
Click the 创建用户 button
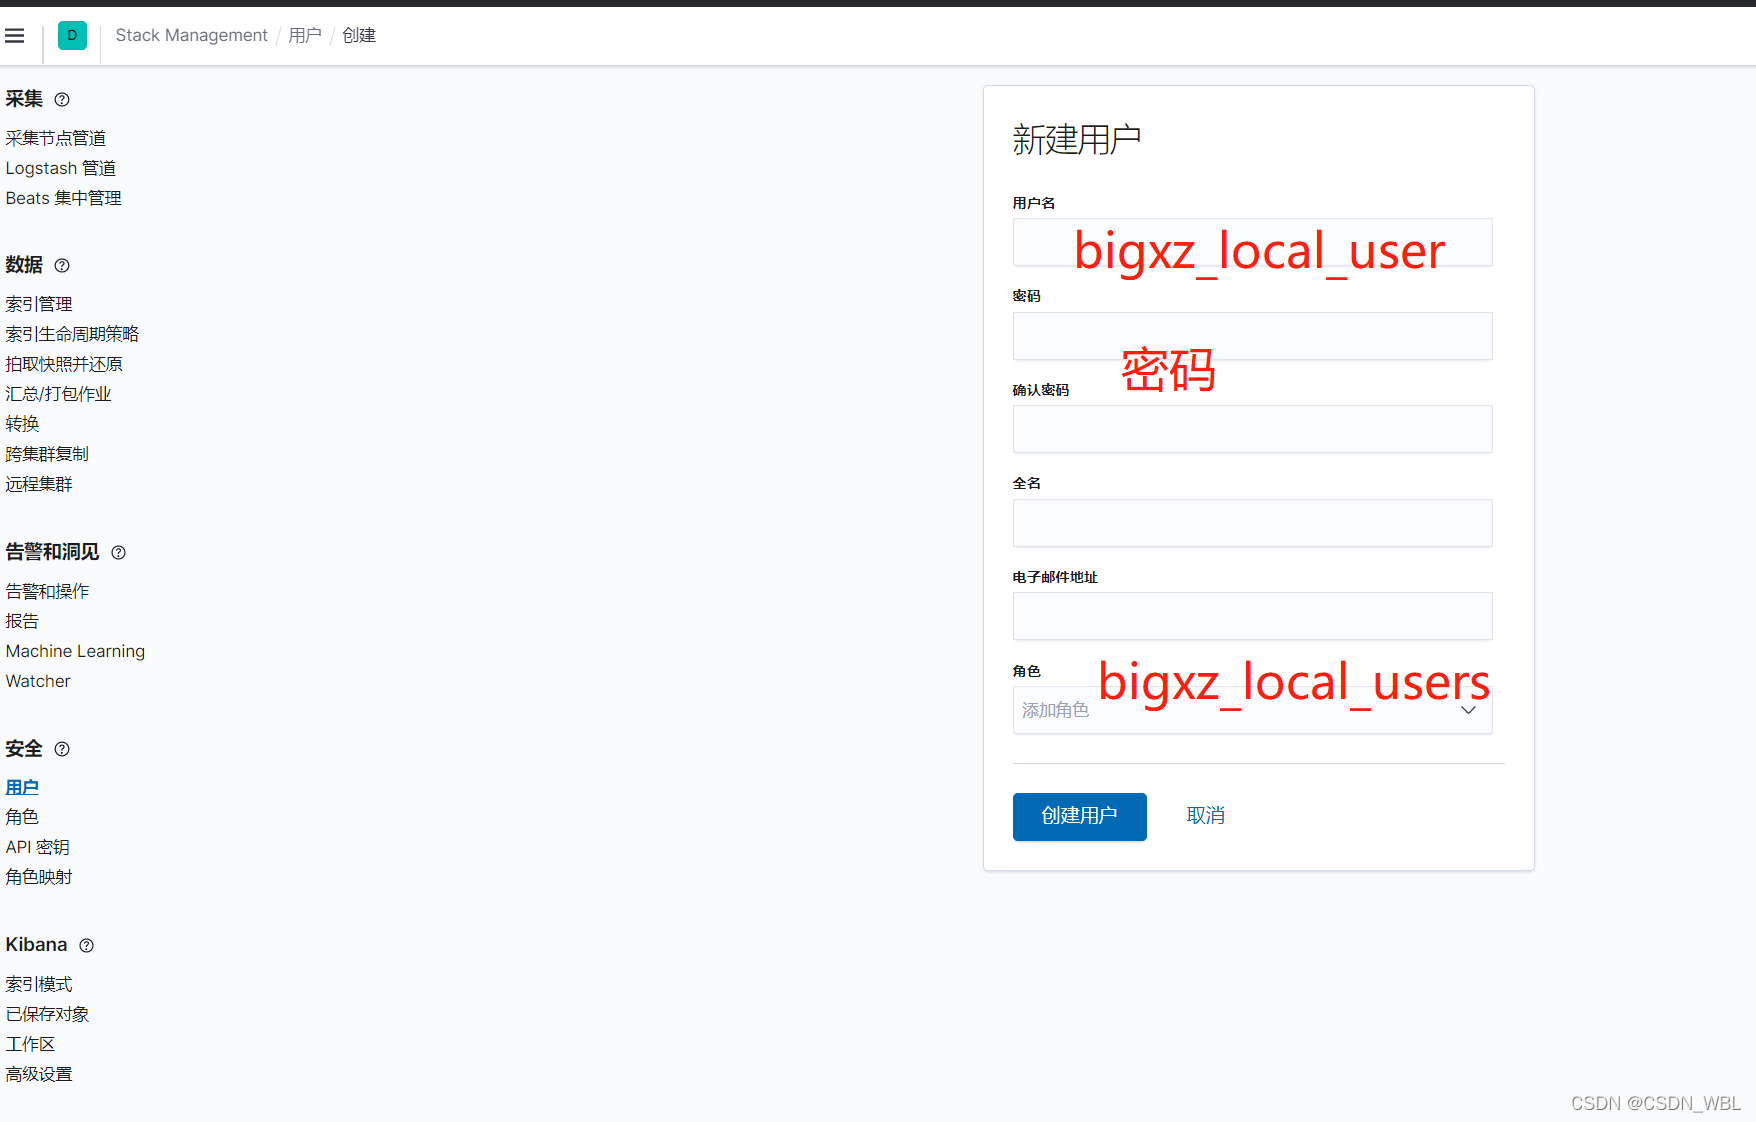coord(1079,816)
